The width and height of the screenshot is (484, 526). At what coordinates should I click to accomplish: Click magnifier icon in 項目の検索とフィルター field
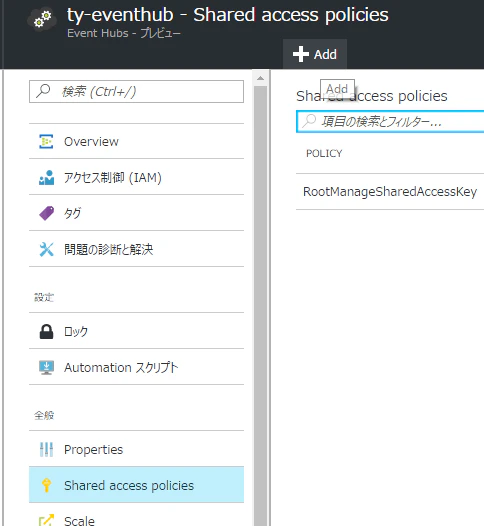click(x=309, y=121)
